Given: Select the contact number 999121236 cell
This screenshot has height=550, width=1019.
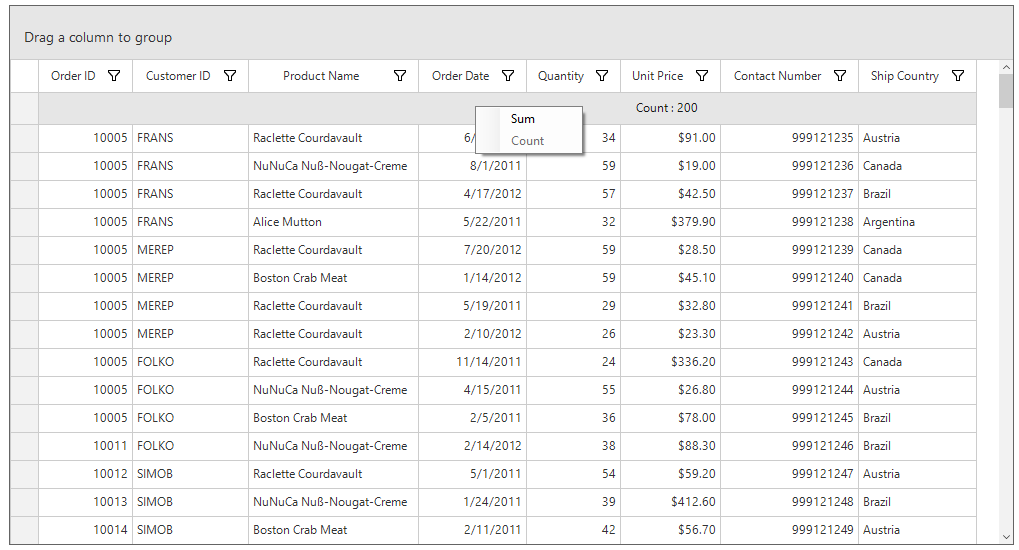Looking at the screenshot, I should 789,166.
